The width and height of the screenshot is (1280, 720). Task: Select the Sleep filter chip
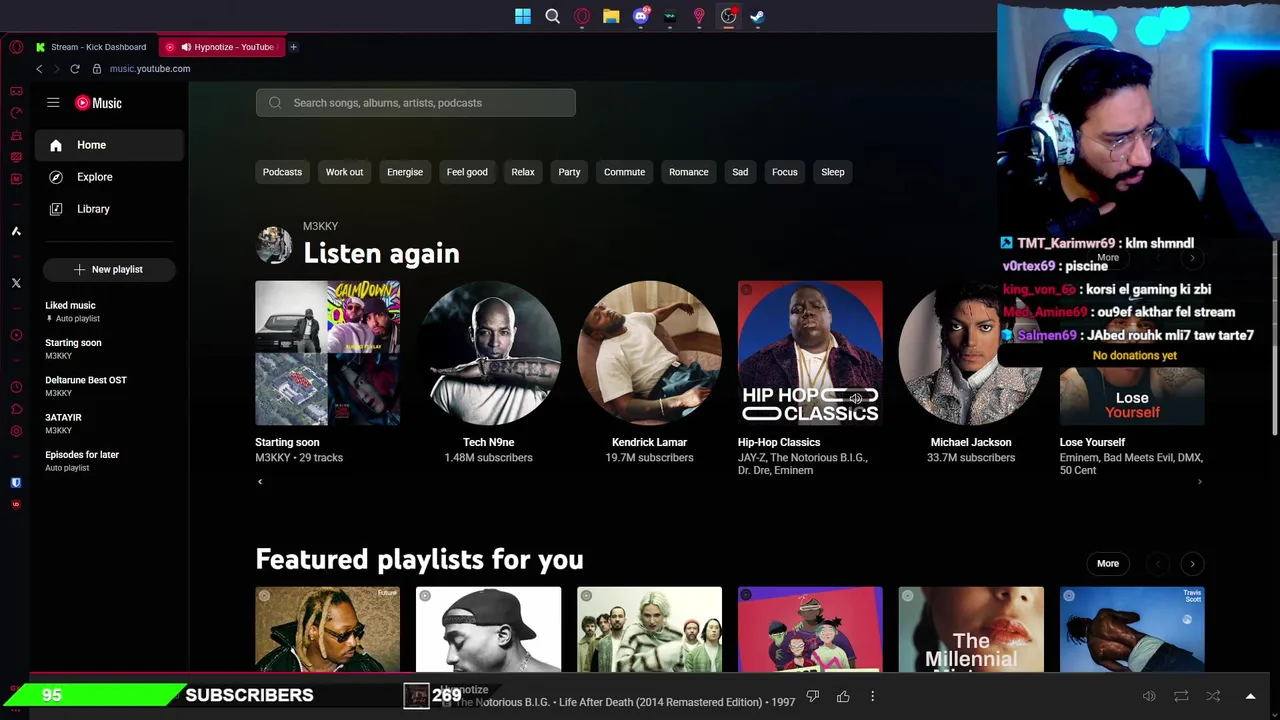833,172
